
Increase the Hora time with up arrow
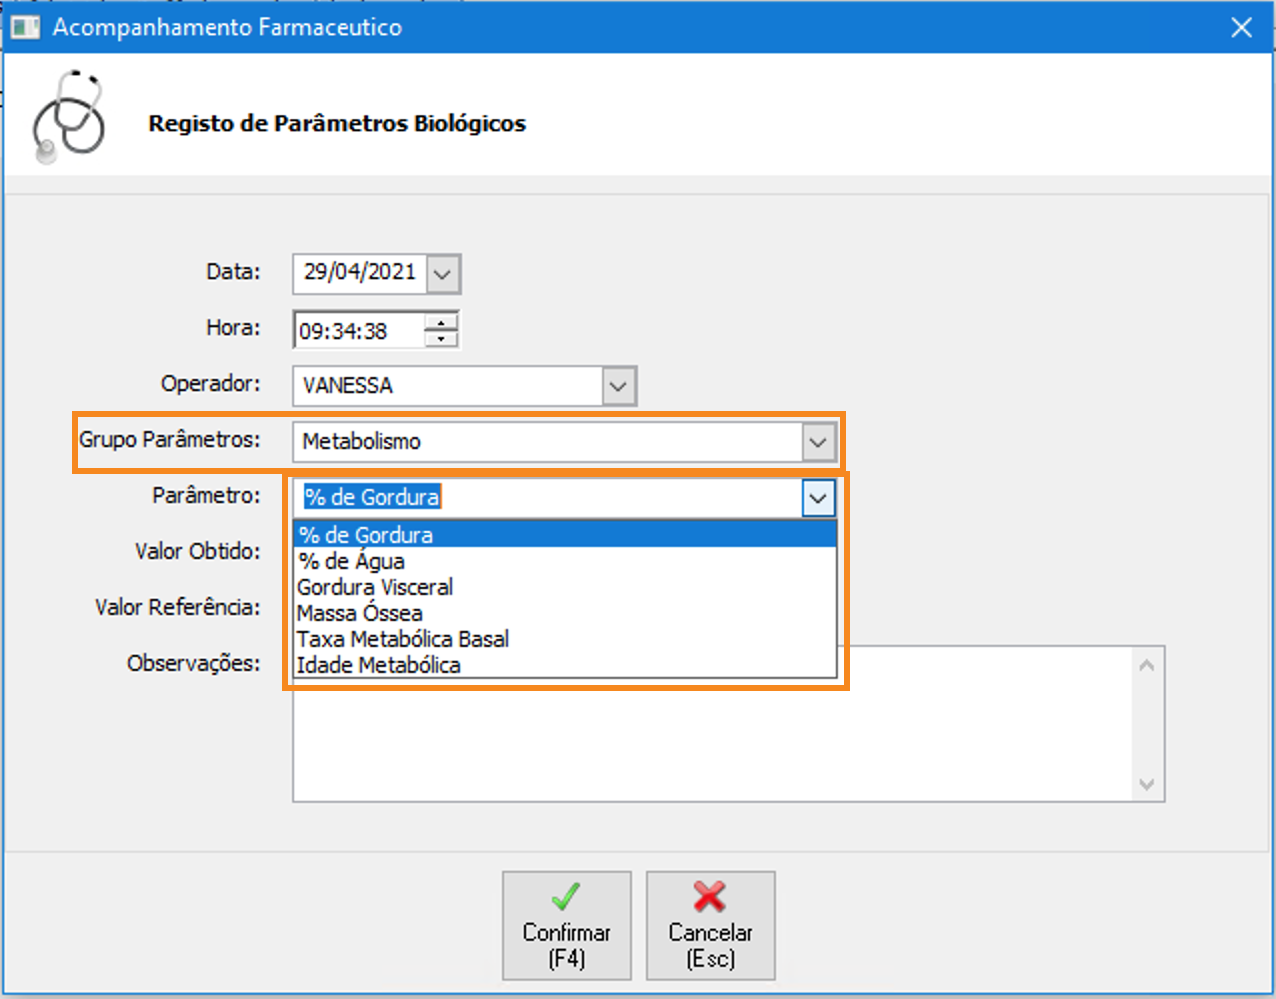(441, 321)
